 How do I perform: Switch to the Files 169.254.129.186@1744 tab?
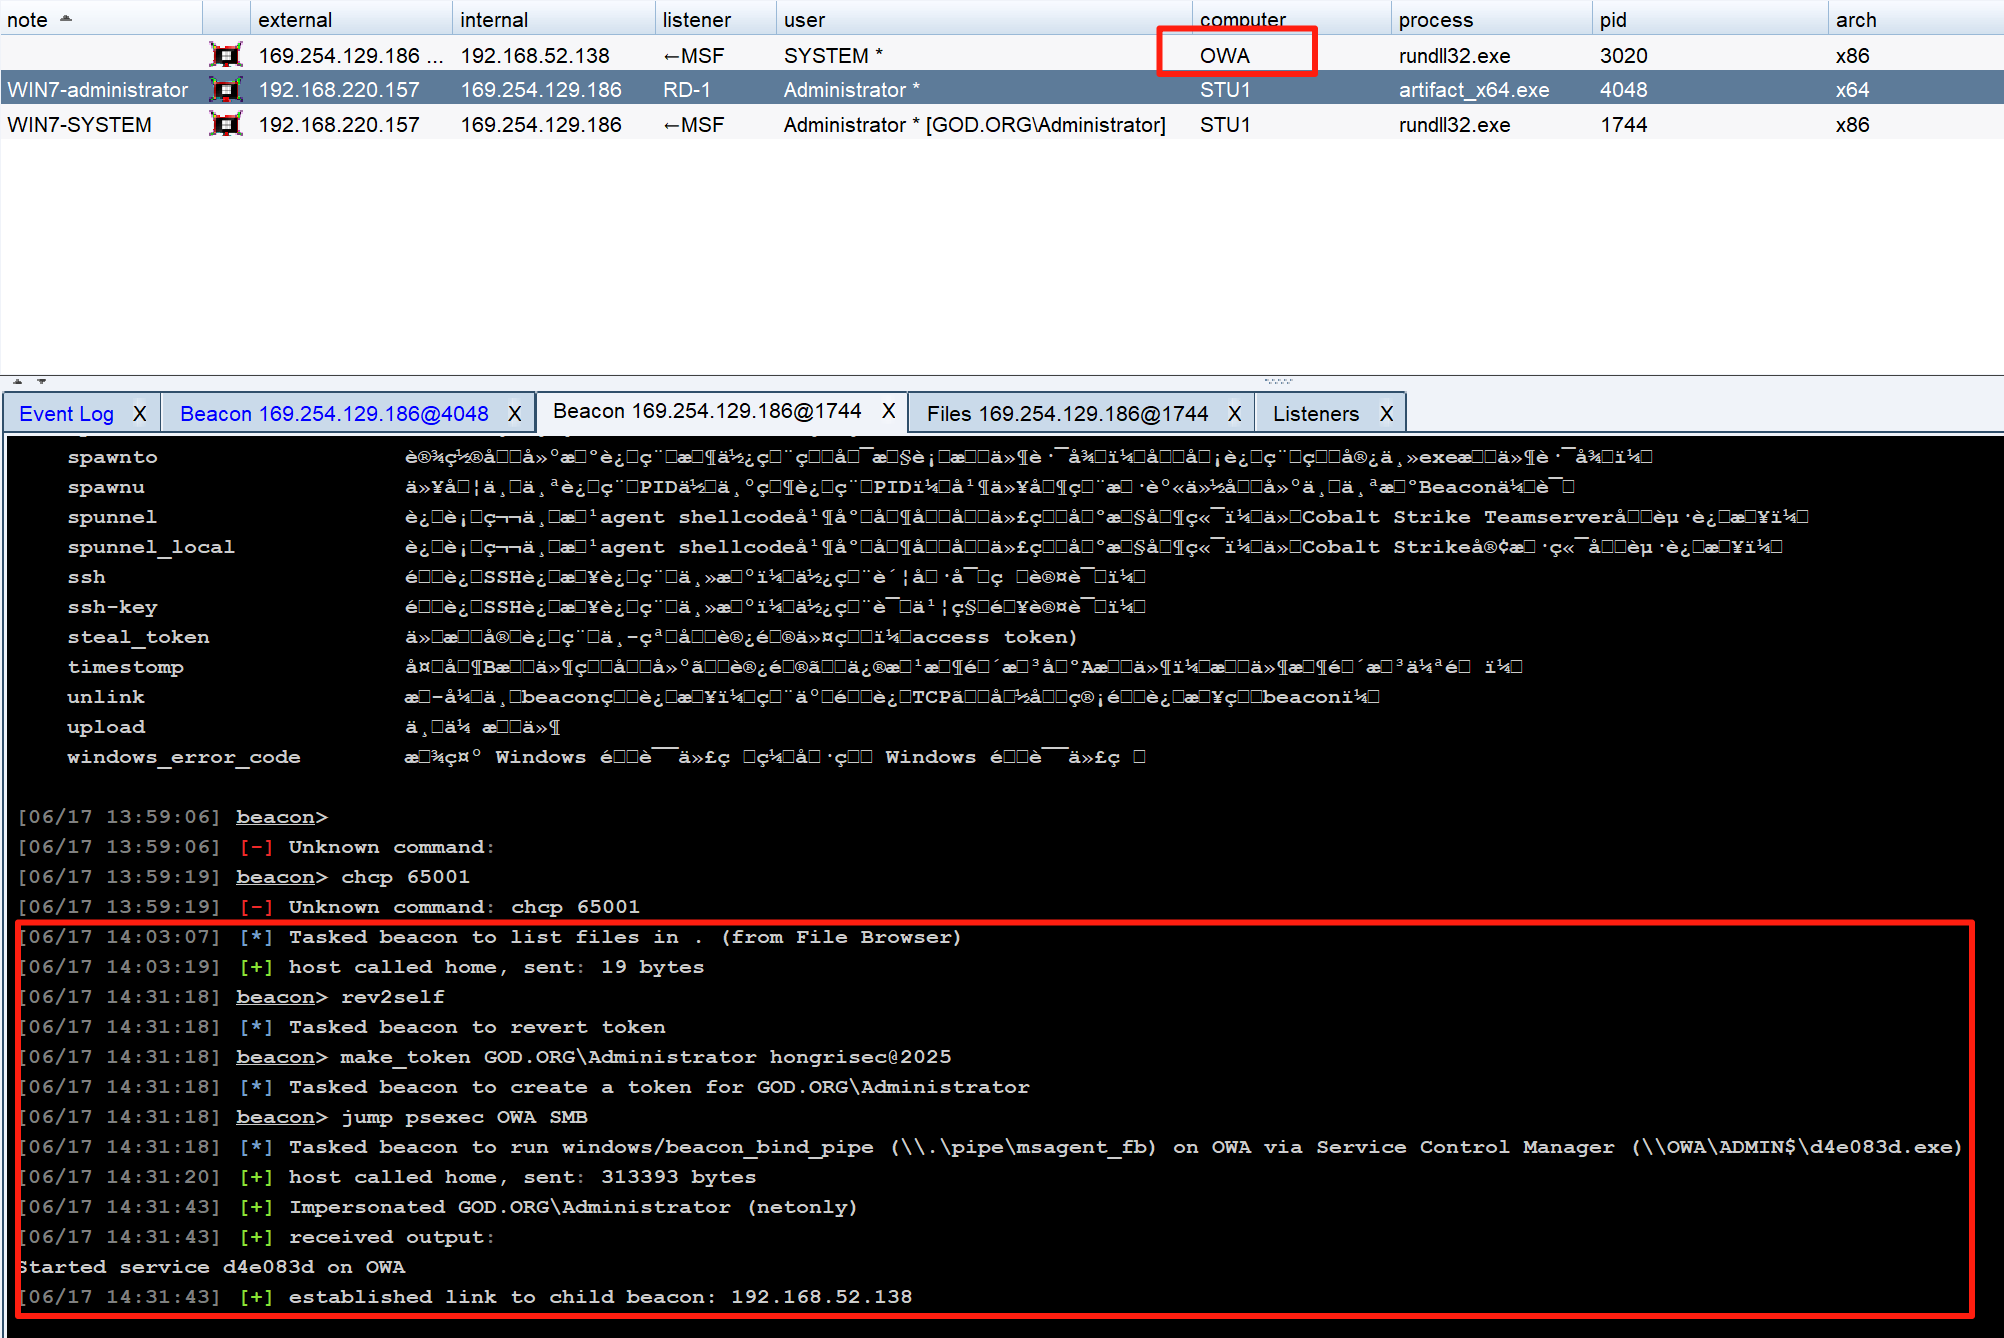pos(1067,414)
